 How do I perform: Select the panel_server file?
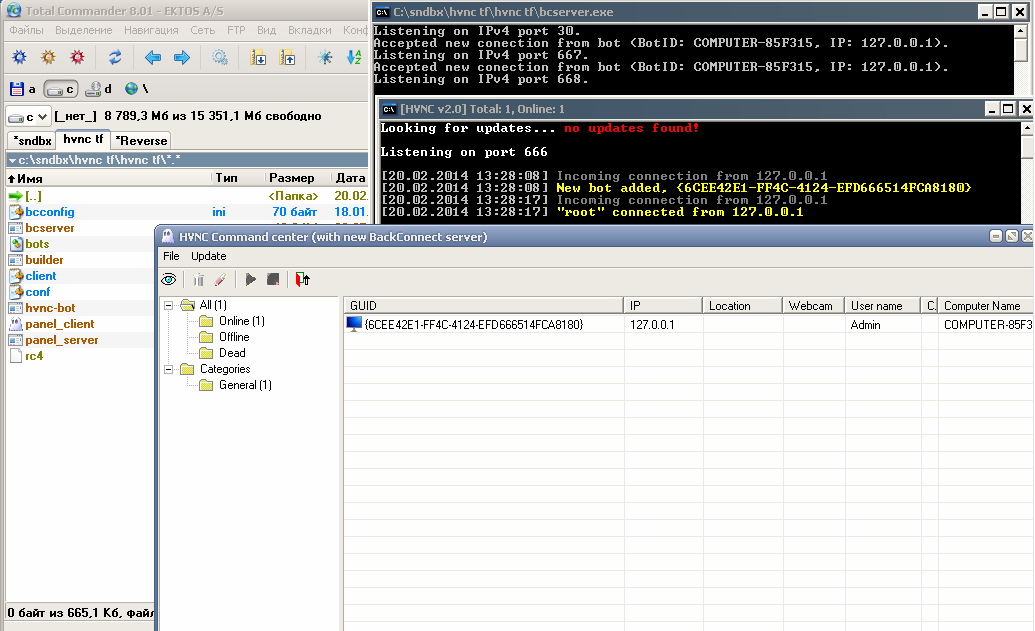(x=61, y=340)
